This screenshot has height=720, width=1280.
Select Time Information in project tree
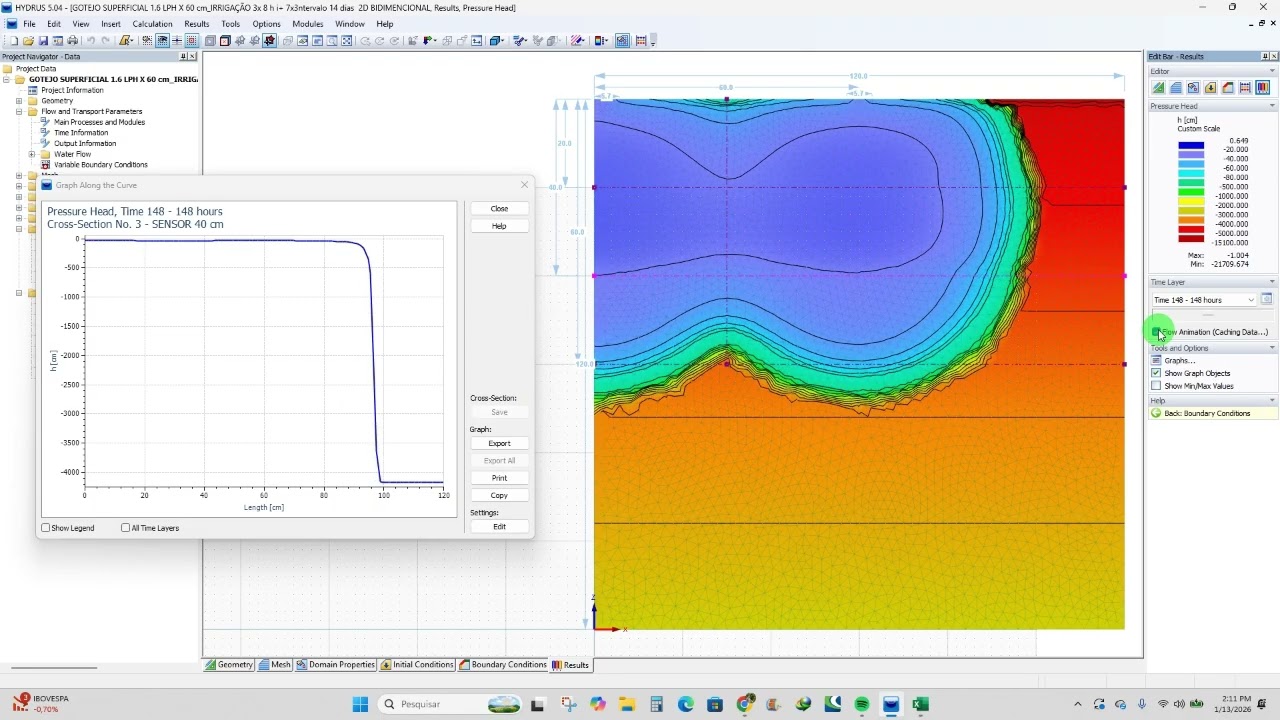tap(81, 133)
